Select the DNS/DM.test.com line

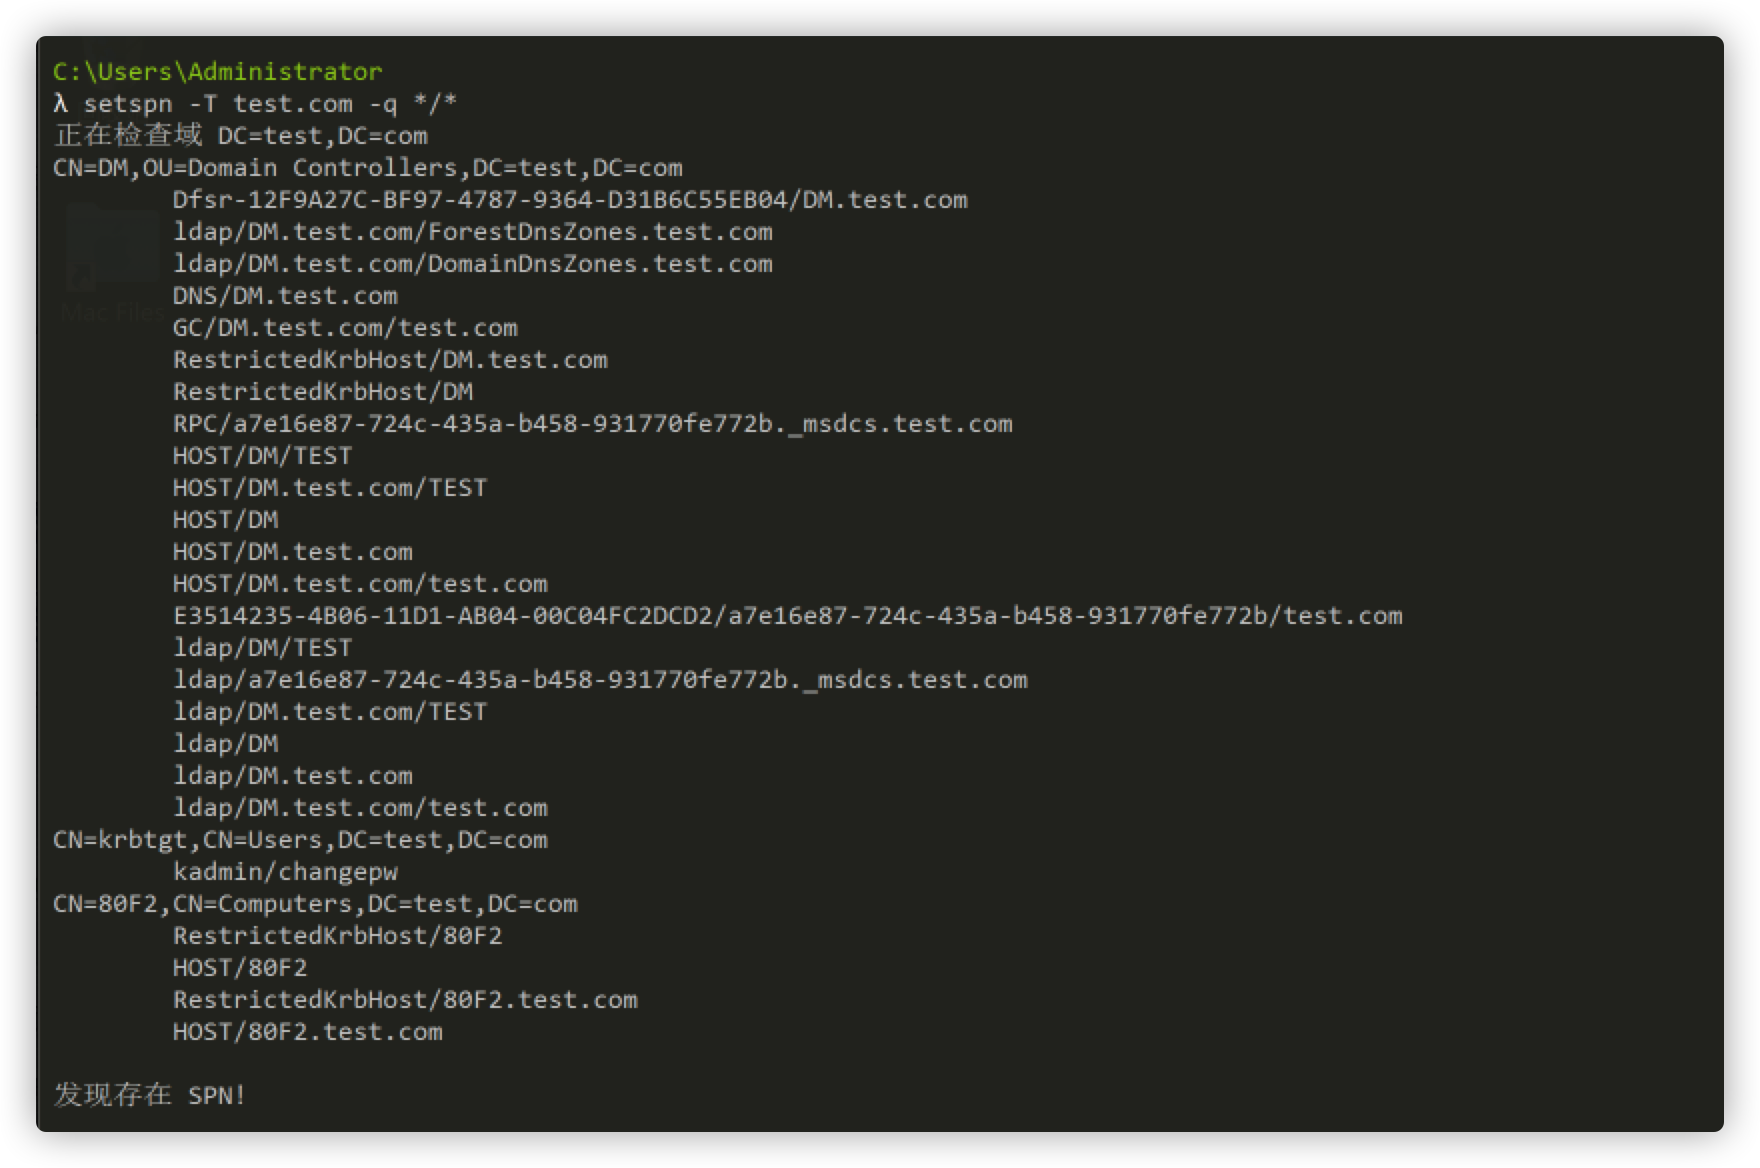click(285, 296)
